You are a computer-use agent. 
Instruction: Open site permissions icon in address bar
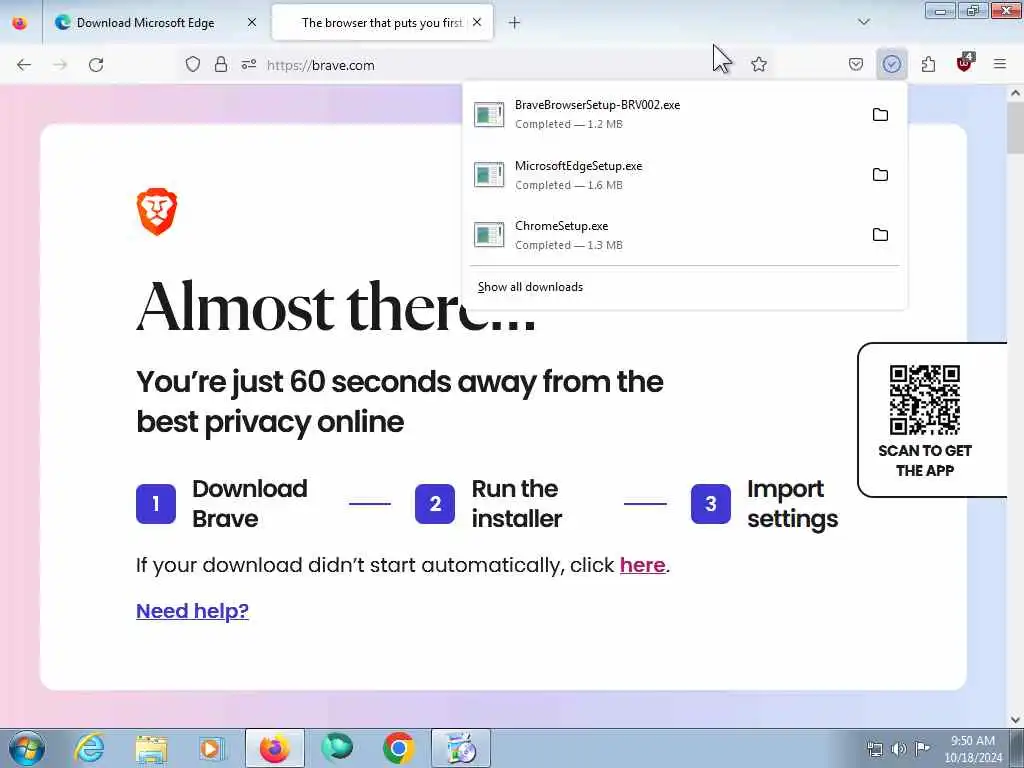pos(249,65)
